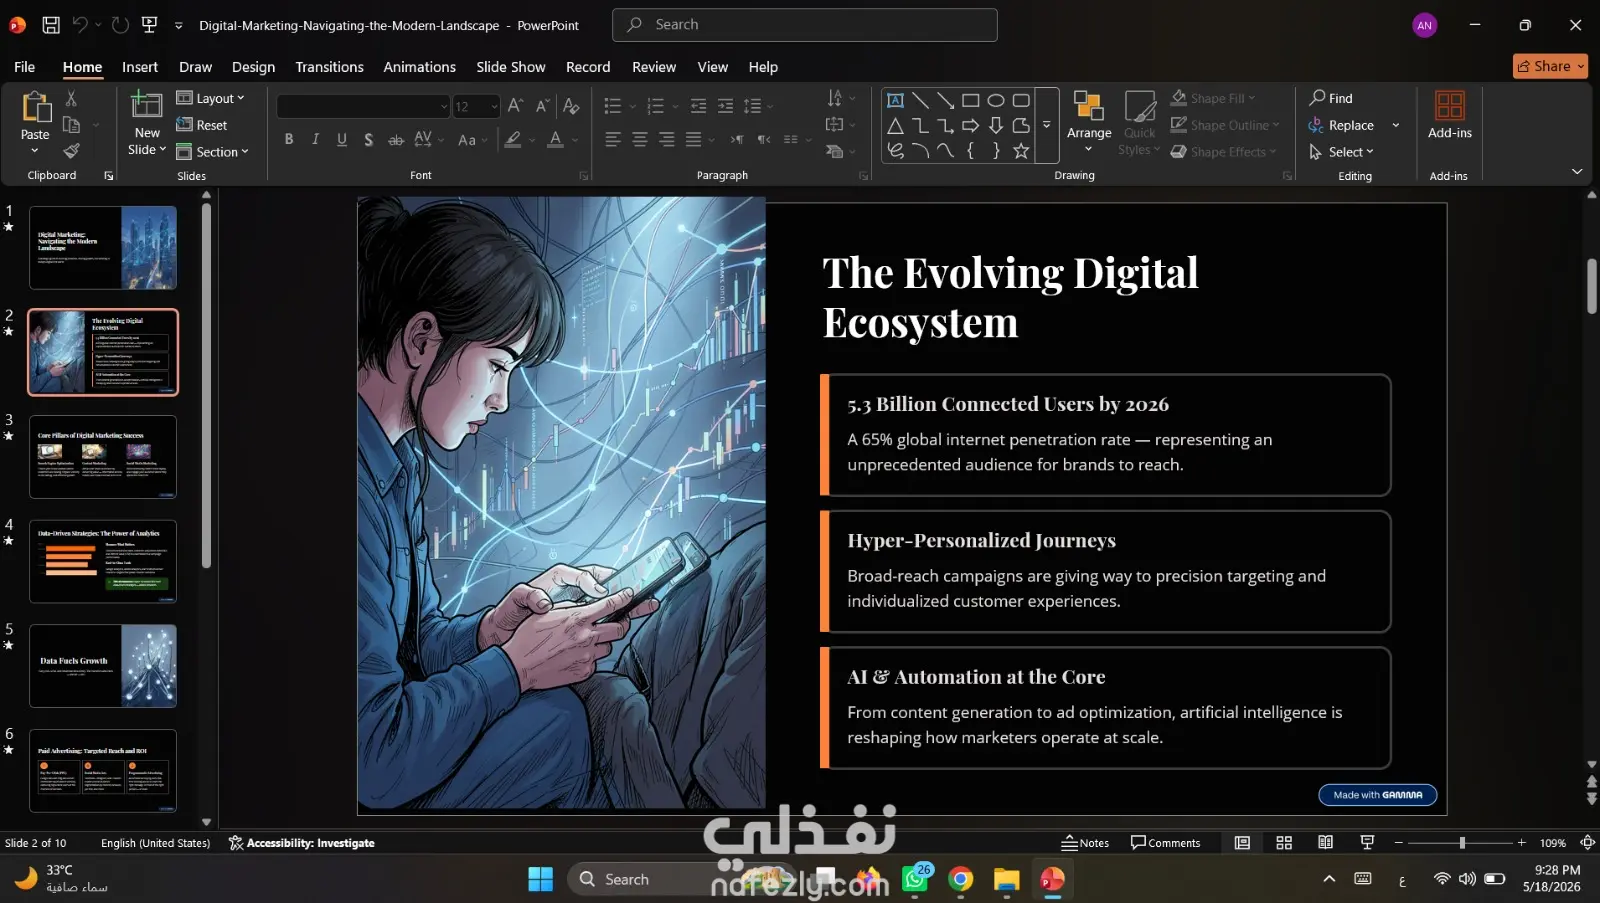The height and width of the screenshot is (903, 1600).
Task: Switch to Normal view
Action: point(1242,843)
